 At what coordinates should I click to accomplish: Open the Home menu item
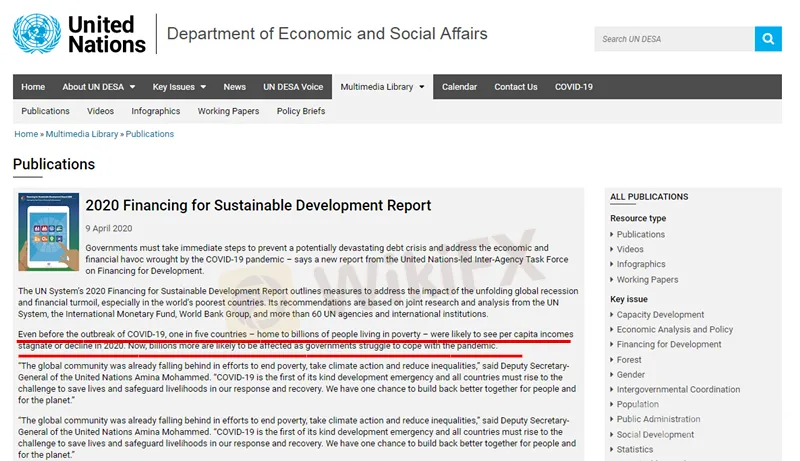(x=33, y=87)
